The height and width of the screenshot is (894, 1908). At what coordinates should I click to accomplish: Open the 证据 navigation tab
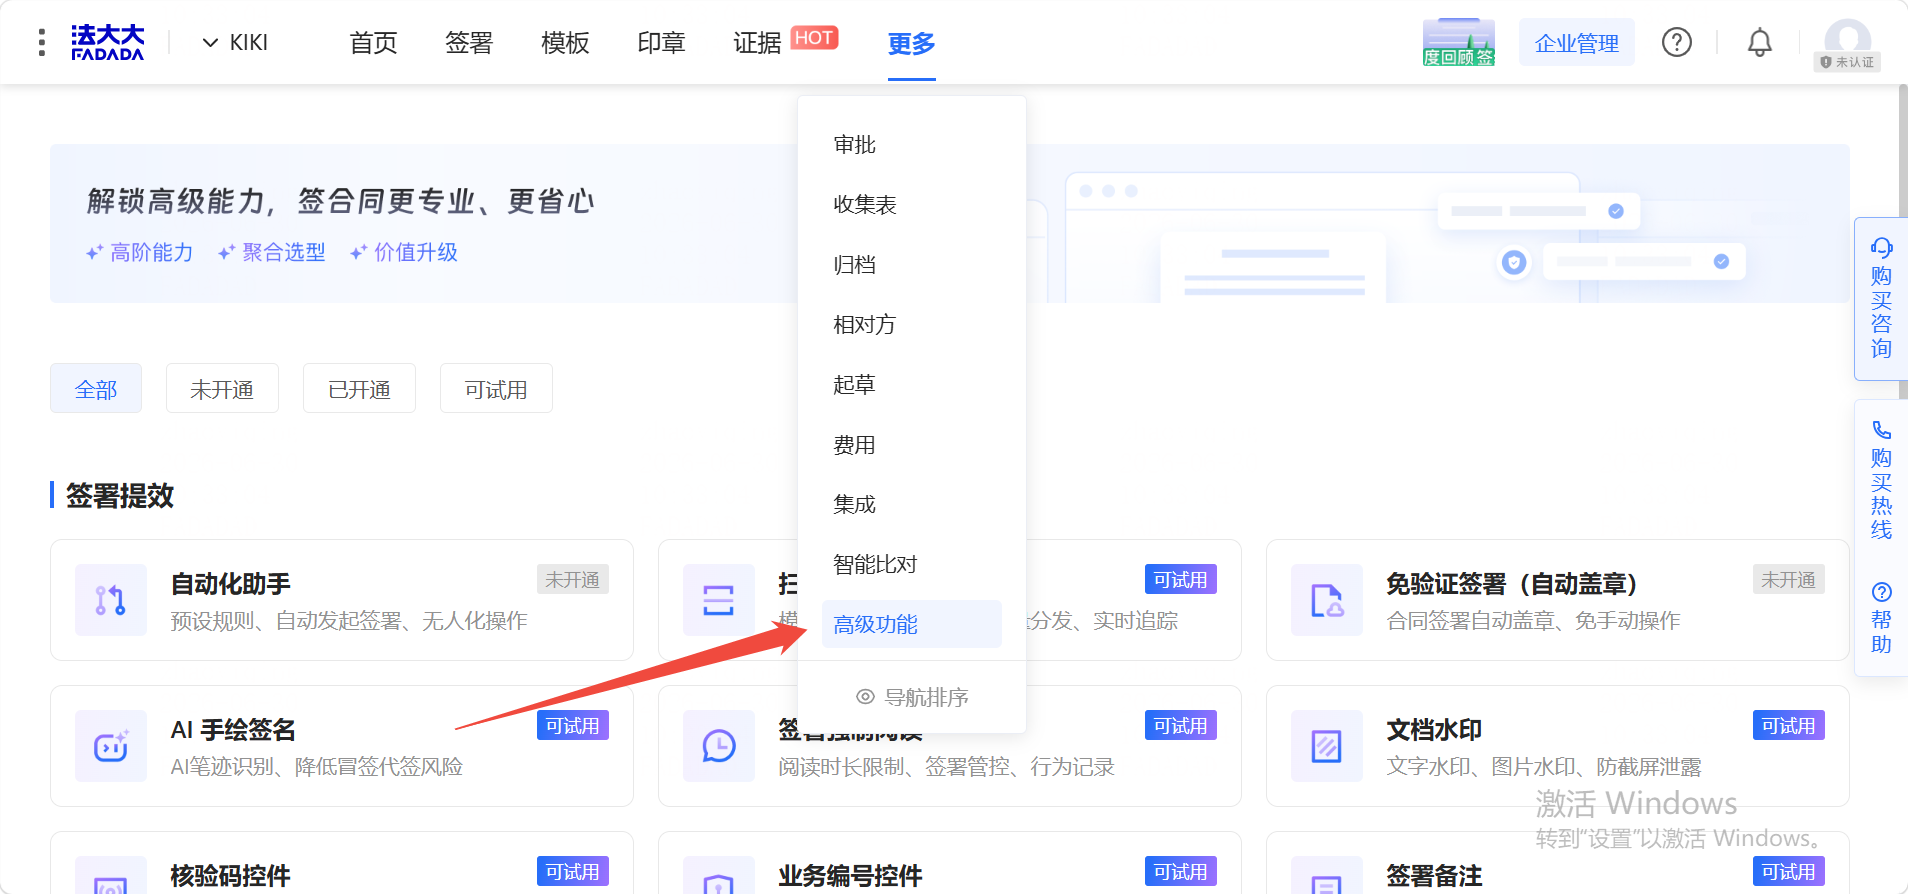[x=757, y=43]
